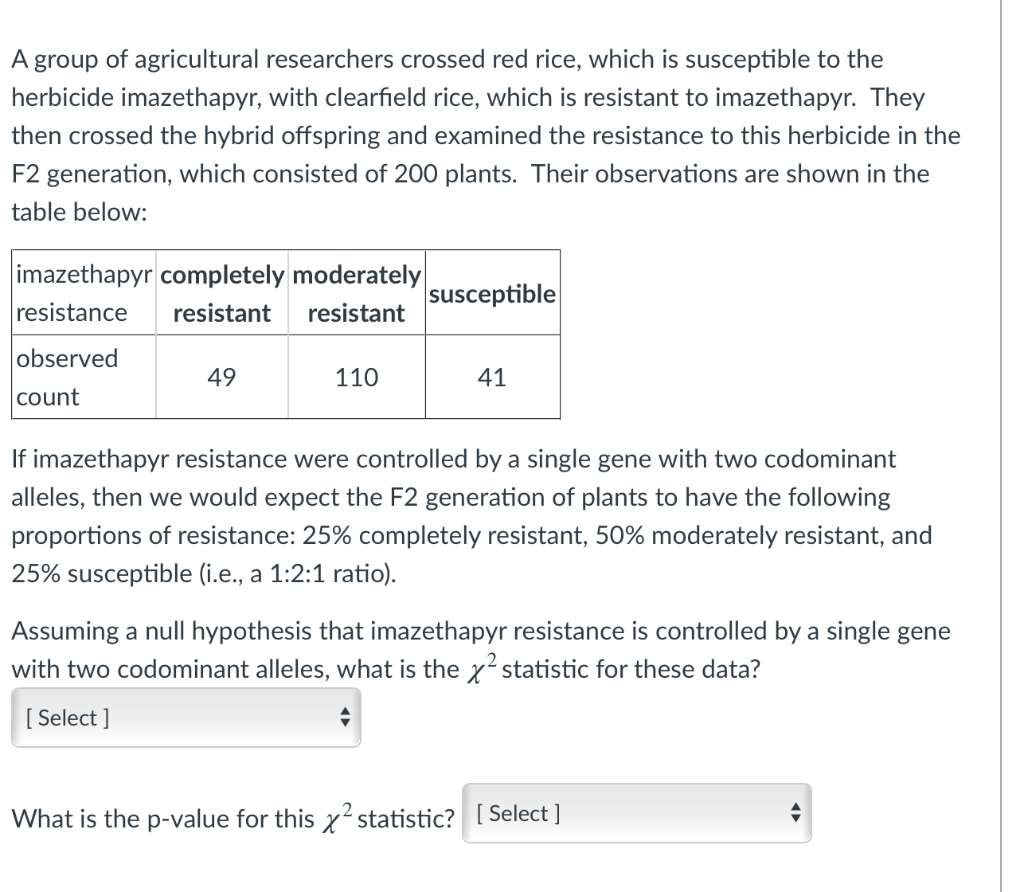The width and height of the screenshot is (1024, 892).
Task: Click the up-down arrow of the p-value dropdown
Action: [x=795, y=813]
